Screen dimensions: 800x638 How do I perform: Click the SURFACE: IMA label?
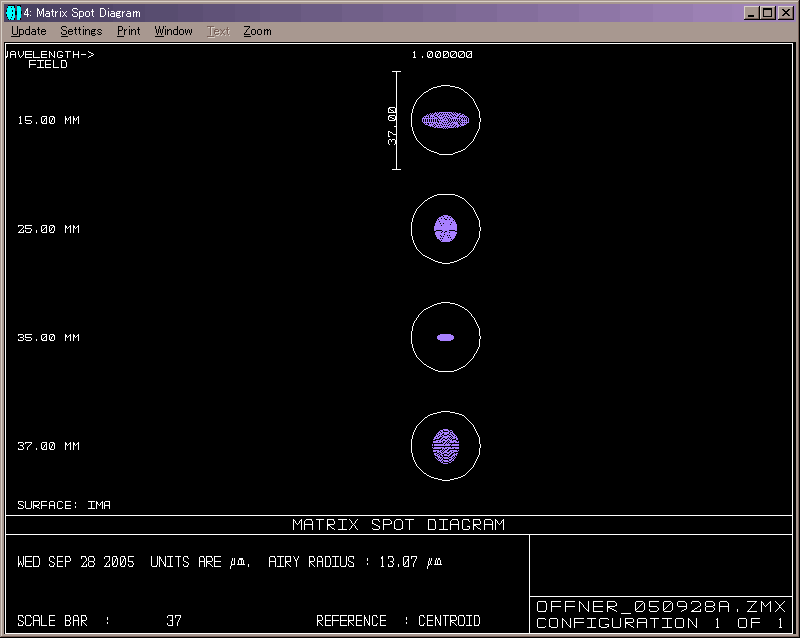click(64, 505)
